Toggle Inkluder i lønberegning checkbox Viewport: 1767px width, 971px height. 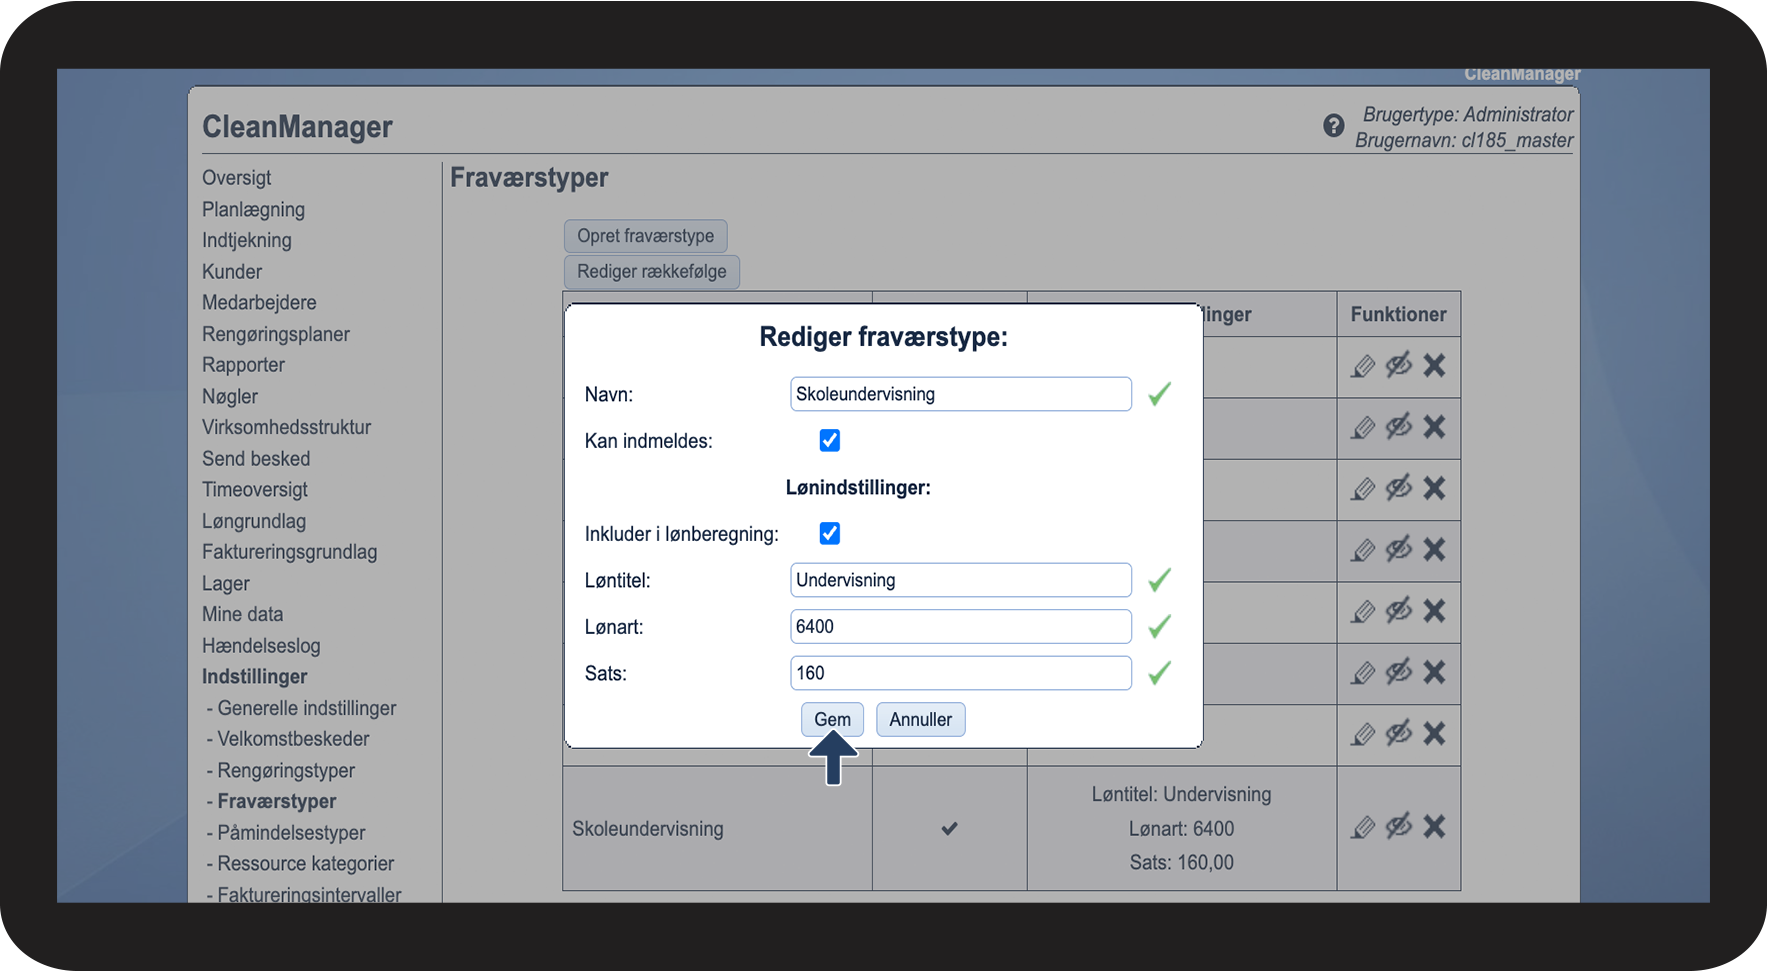pos(830,533)
